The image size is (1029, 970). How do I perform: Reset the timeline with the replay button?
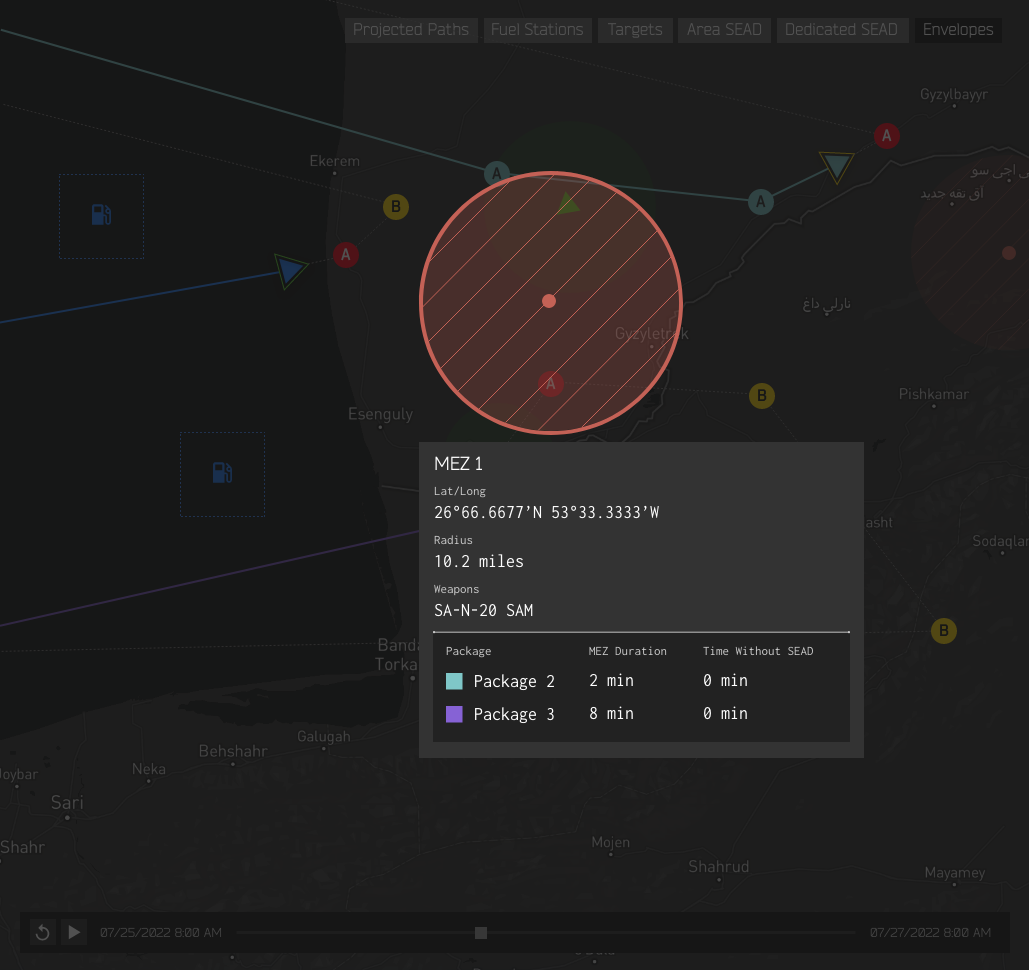(43, 932)
